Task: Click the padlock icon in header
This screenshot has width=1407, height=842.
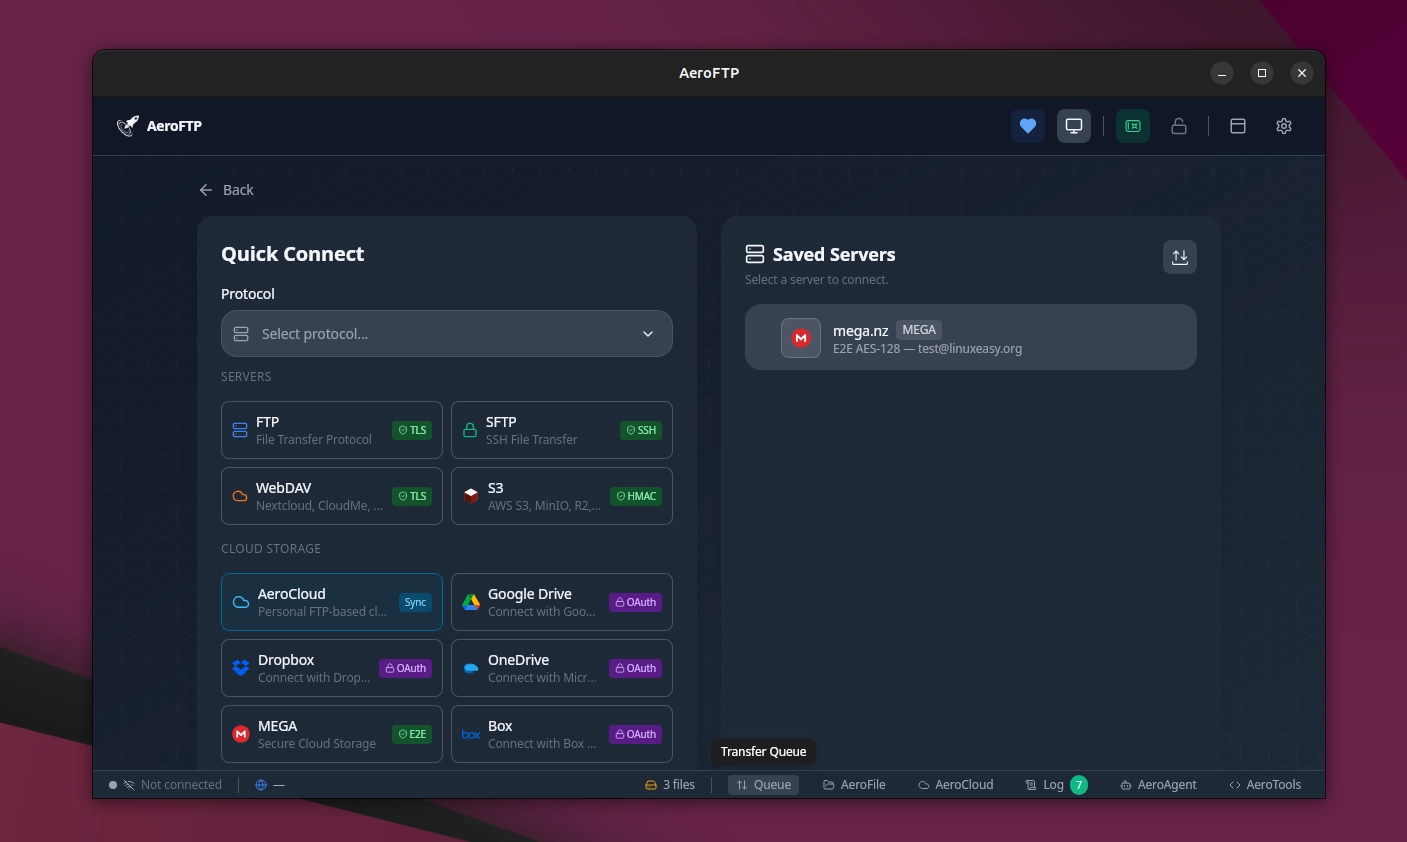Action: 1179,126
